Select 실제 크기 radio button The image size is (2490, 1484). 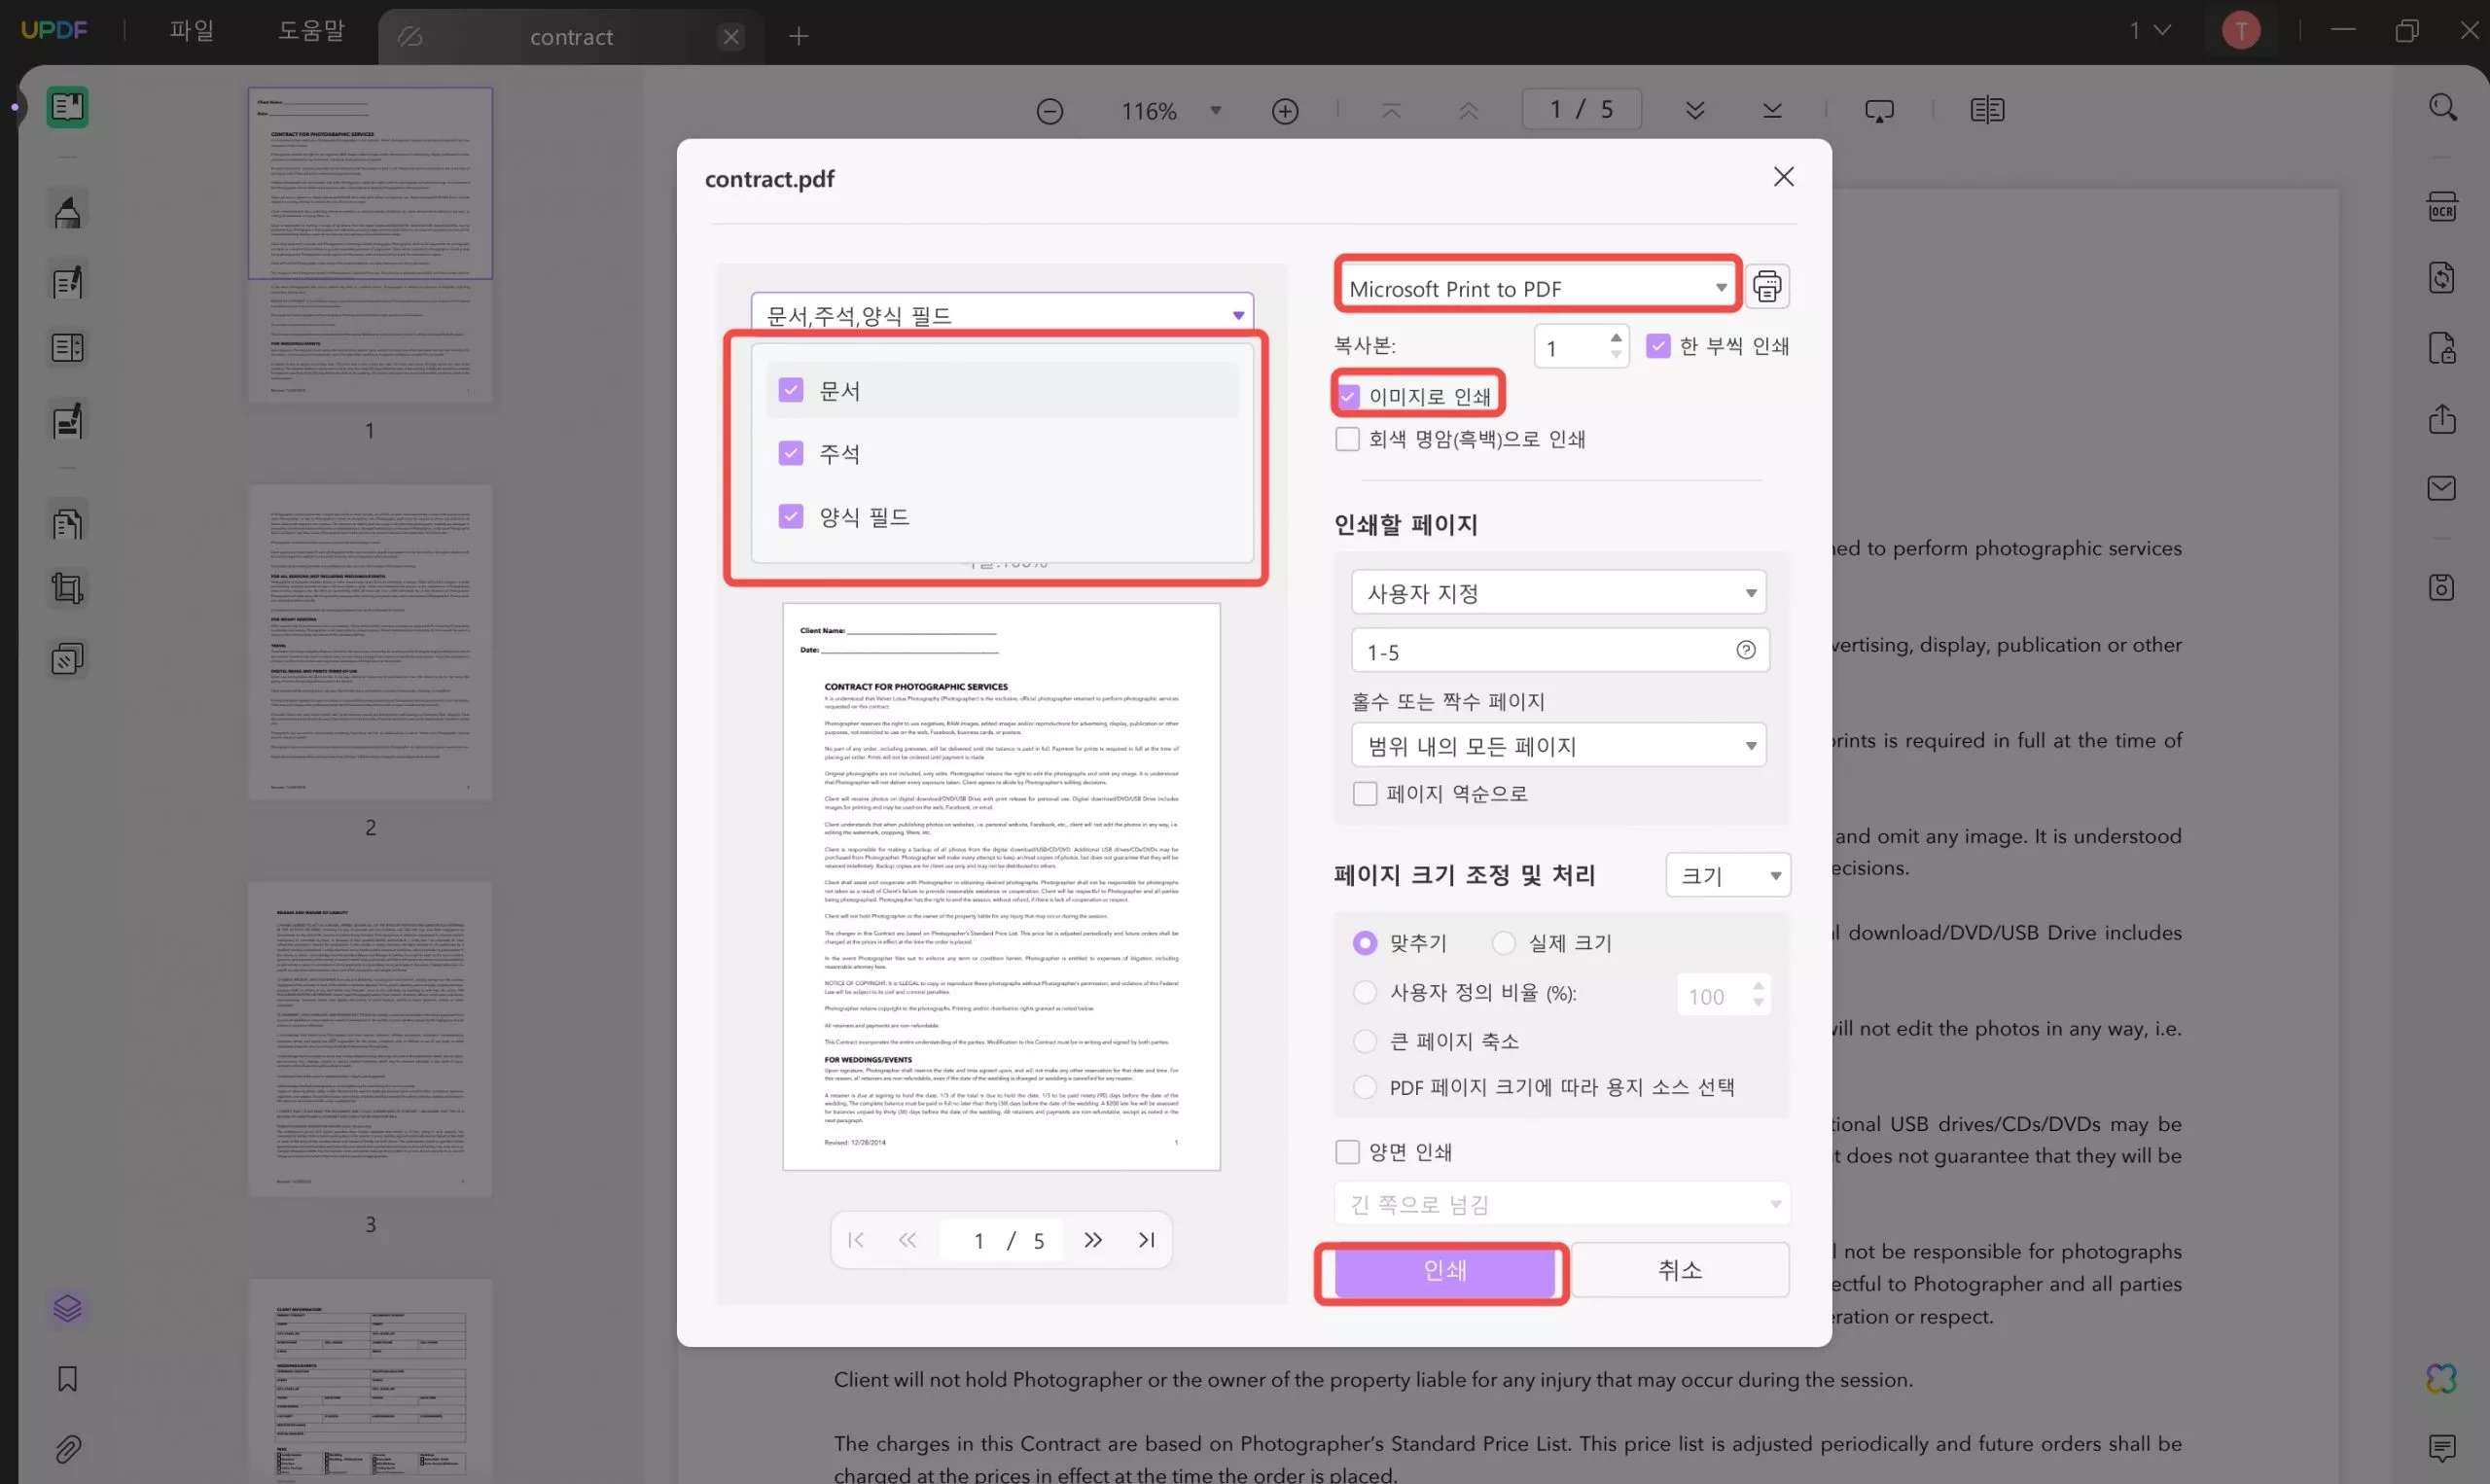pyautogui.click(x=1503, y=943)
